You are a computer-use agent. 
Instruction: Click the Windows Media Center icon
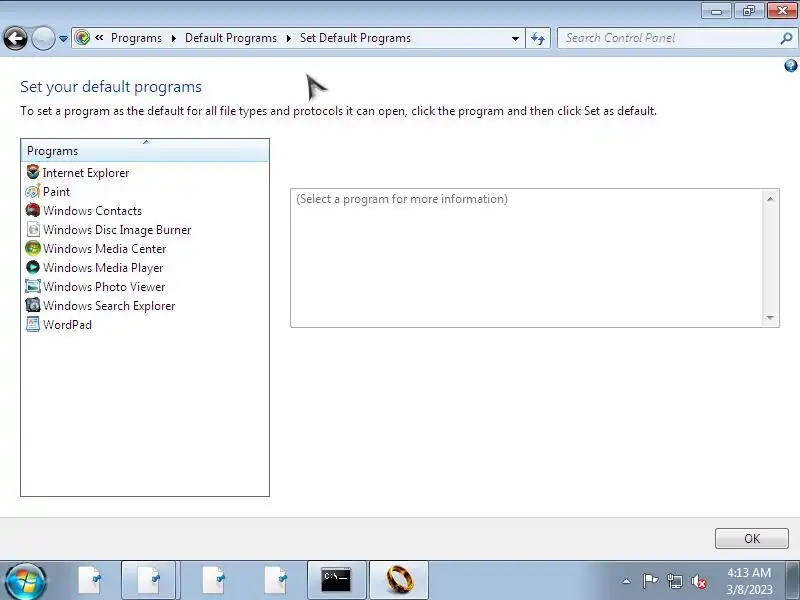click(33, 248)
